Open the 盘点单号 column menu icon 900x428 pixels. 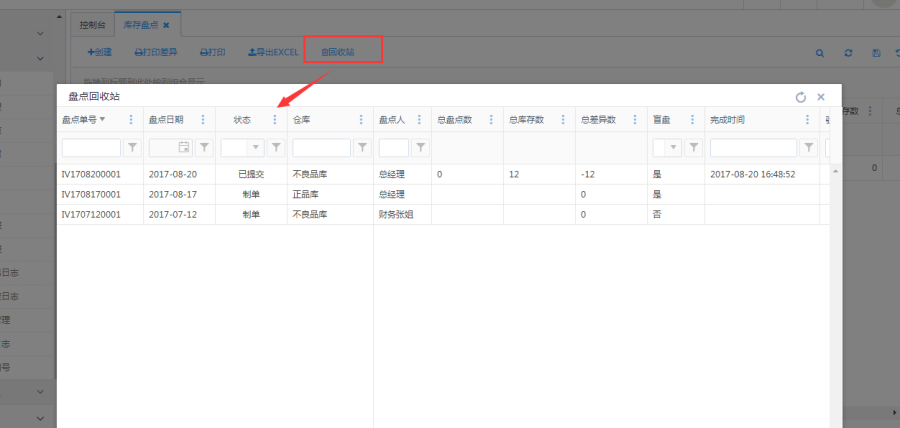coord(131,120)
